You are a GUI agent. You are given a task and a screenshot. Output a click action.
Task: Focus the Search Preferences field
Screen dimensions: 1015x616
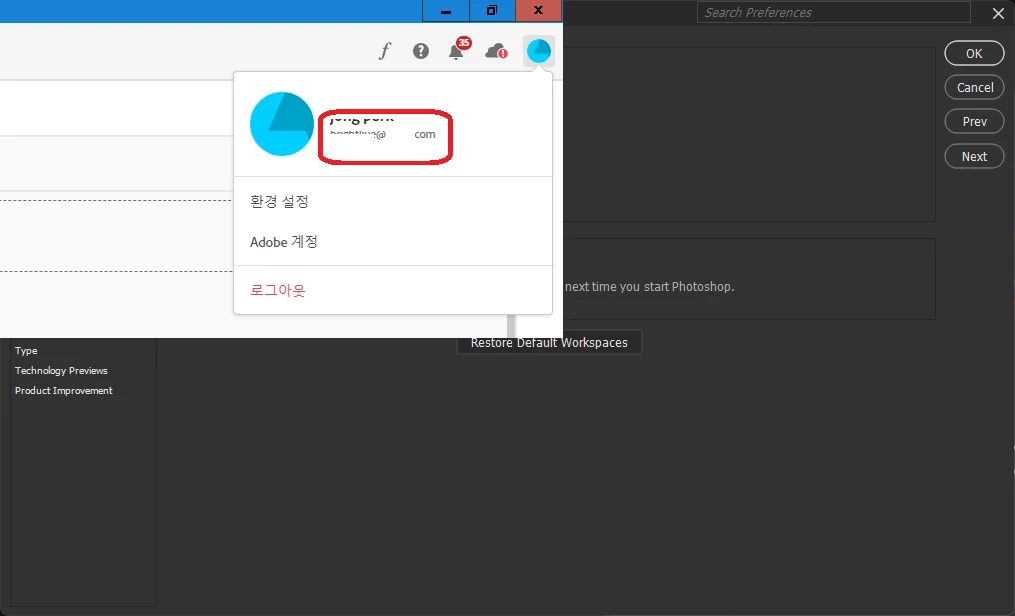point(834,12)
